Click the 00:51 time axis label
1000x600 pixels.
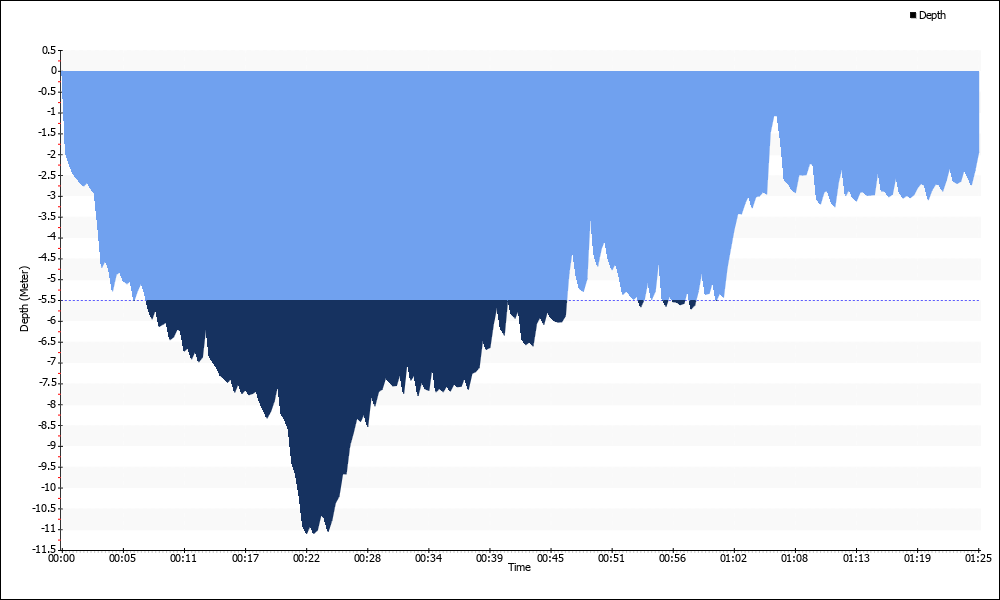point(612,559)
